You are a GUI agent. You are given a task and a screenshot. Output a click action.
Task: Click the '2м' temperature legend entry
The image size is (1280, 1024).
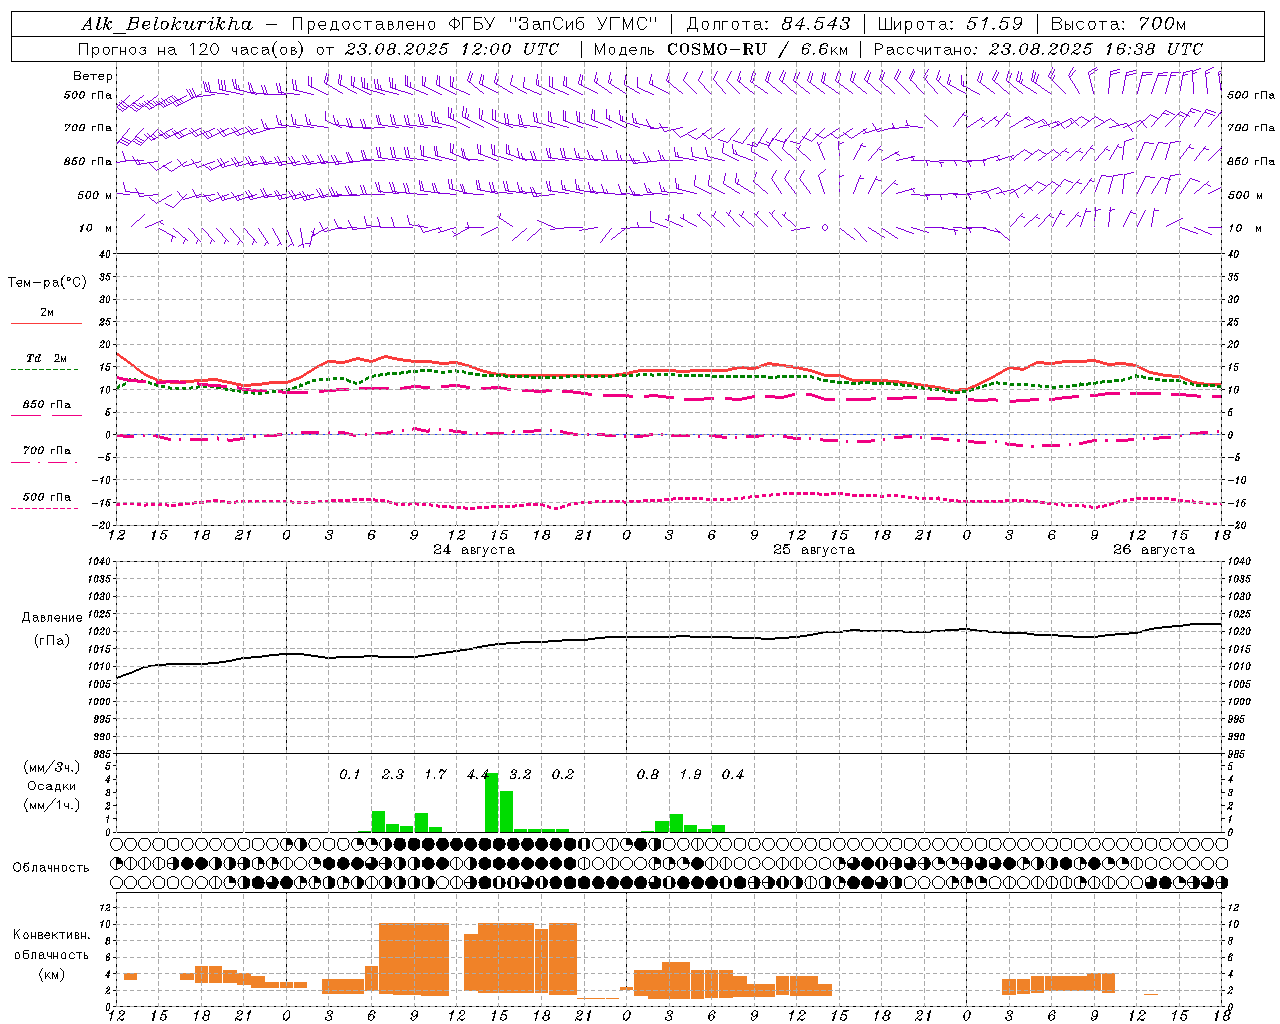(x=47, y=313)
